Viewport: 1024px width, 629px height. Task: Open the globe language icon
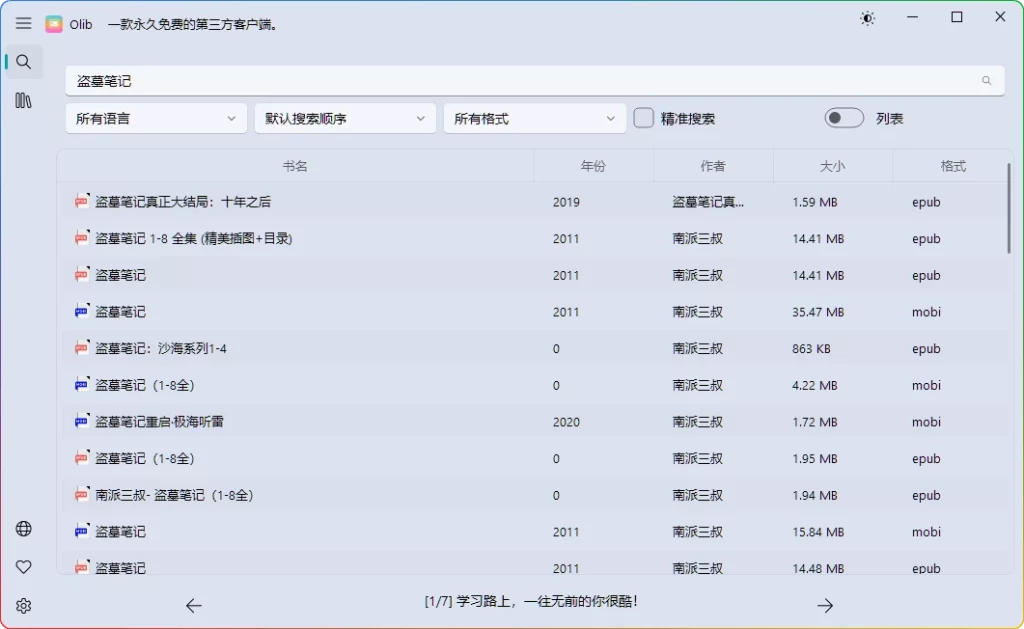(23, 528)
